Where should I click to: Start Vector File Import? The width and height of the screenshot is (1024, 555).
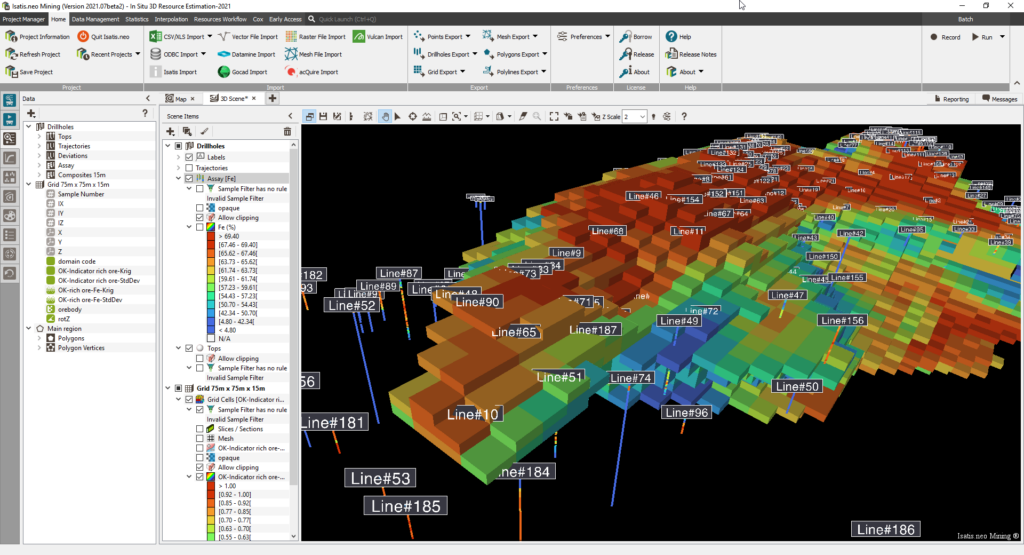pyautogui.click(x=248, y=37)
